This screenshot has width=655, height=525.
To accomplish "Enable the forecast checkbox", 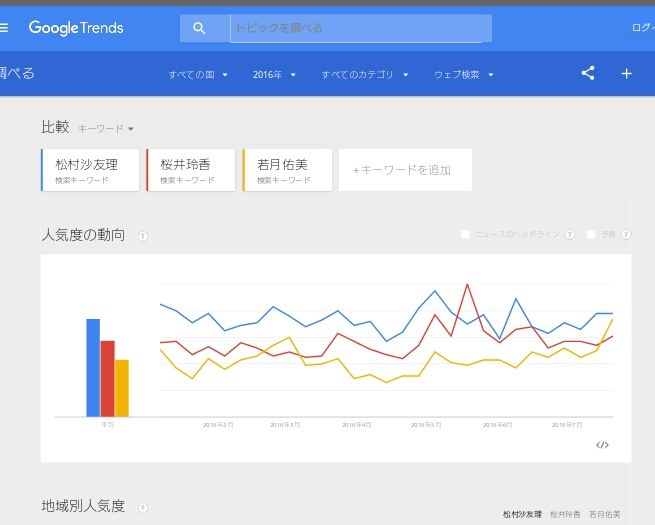I will click(x=591, y=234).
